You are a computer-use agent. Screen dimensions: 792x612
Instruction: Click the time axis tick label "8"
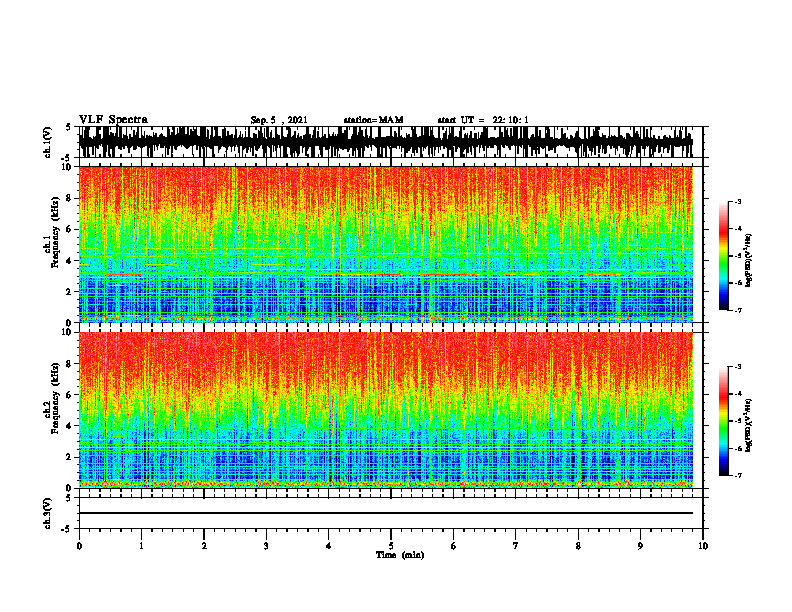578,546
